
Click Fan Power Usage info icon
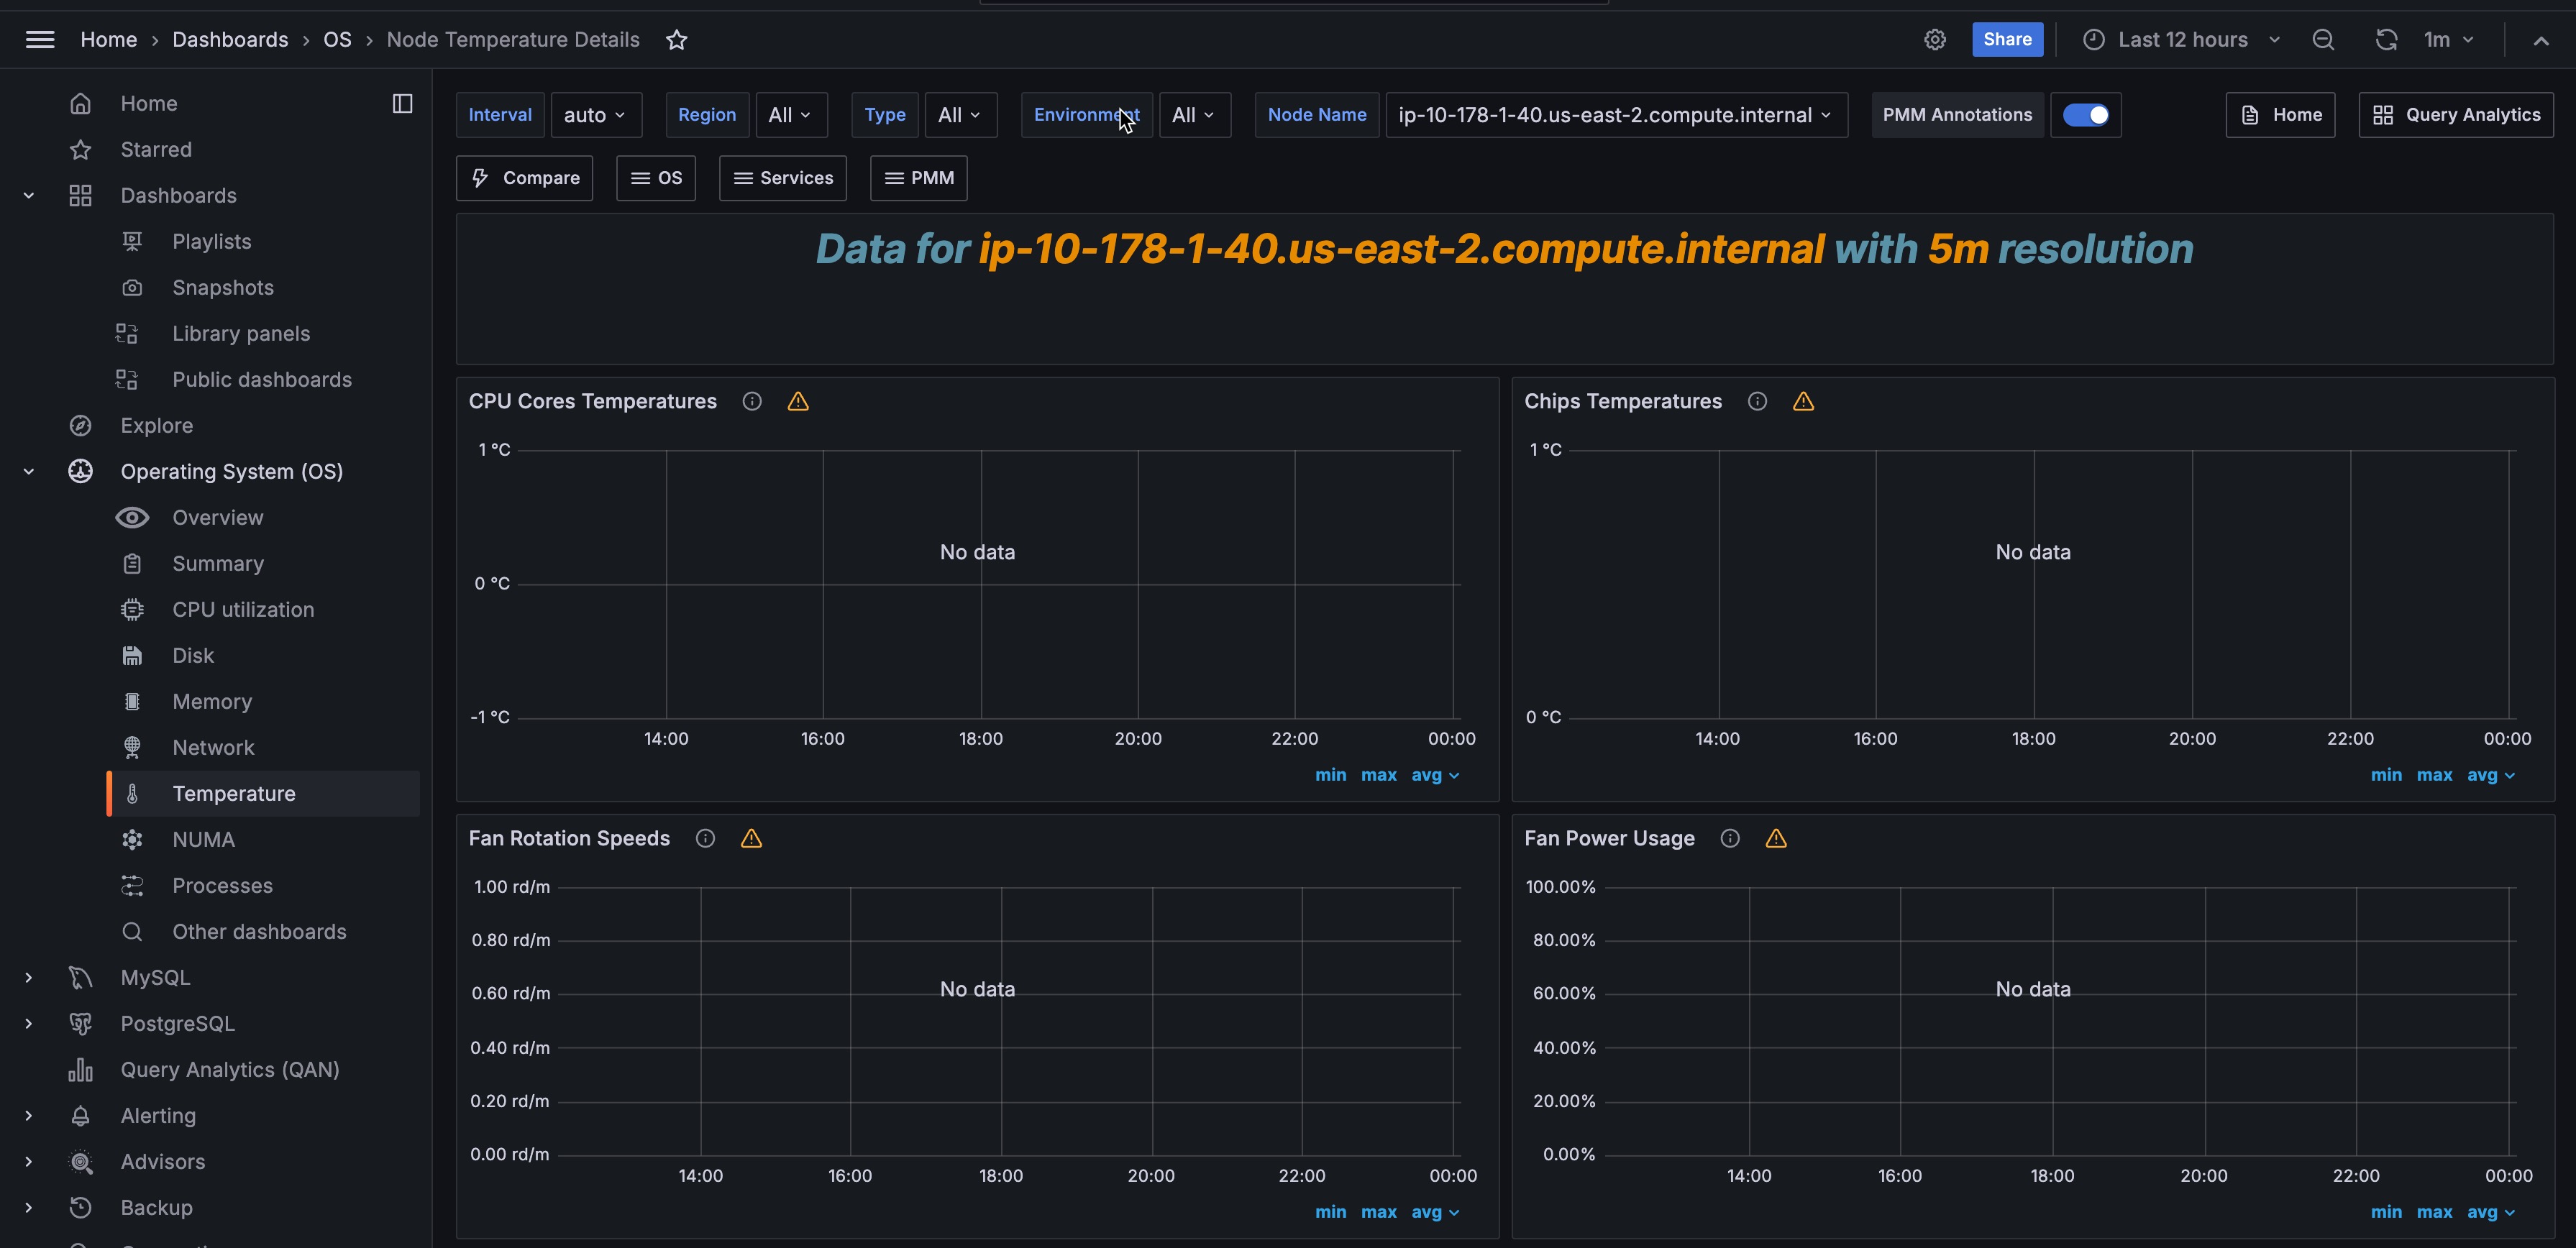(x=1730, y=839)
